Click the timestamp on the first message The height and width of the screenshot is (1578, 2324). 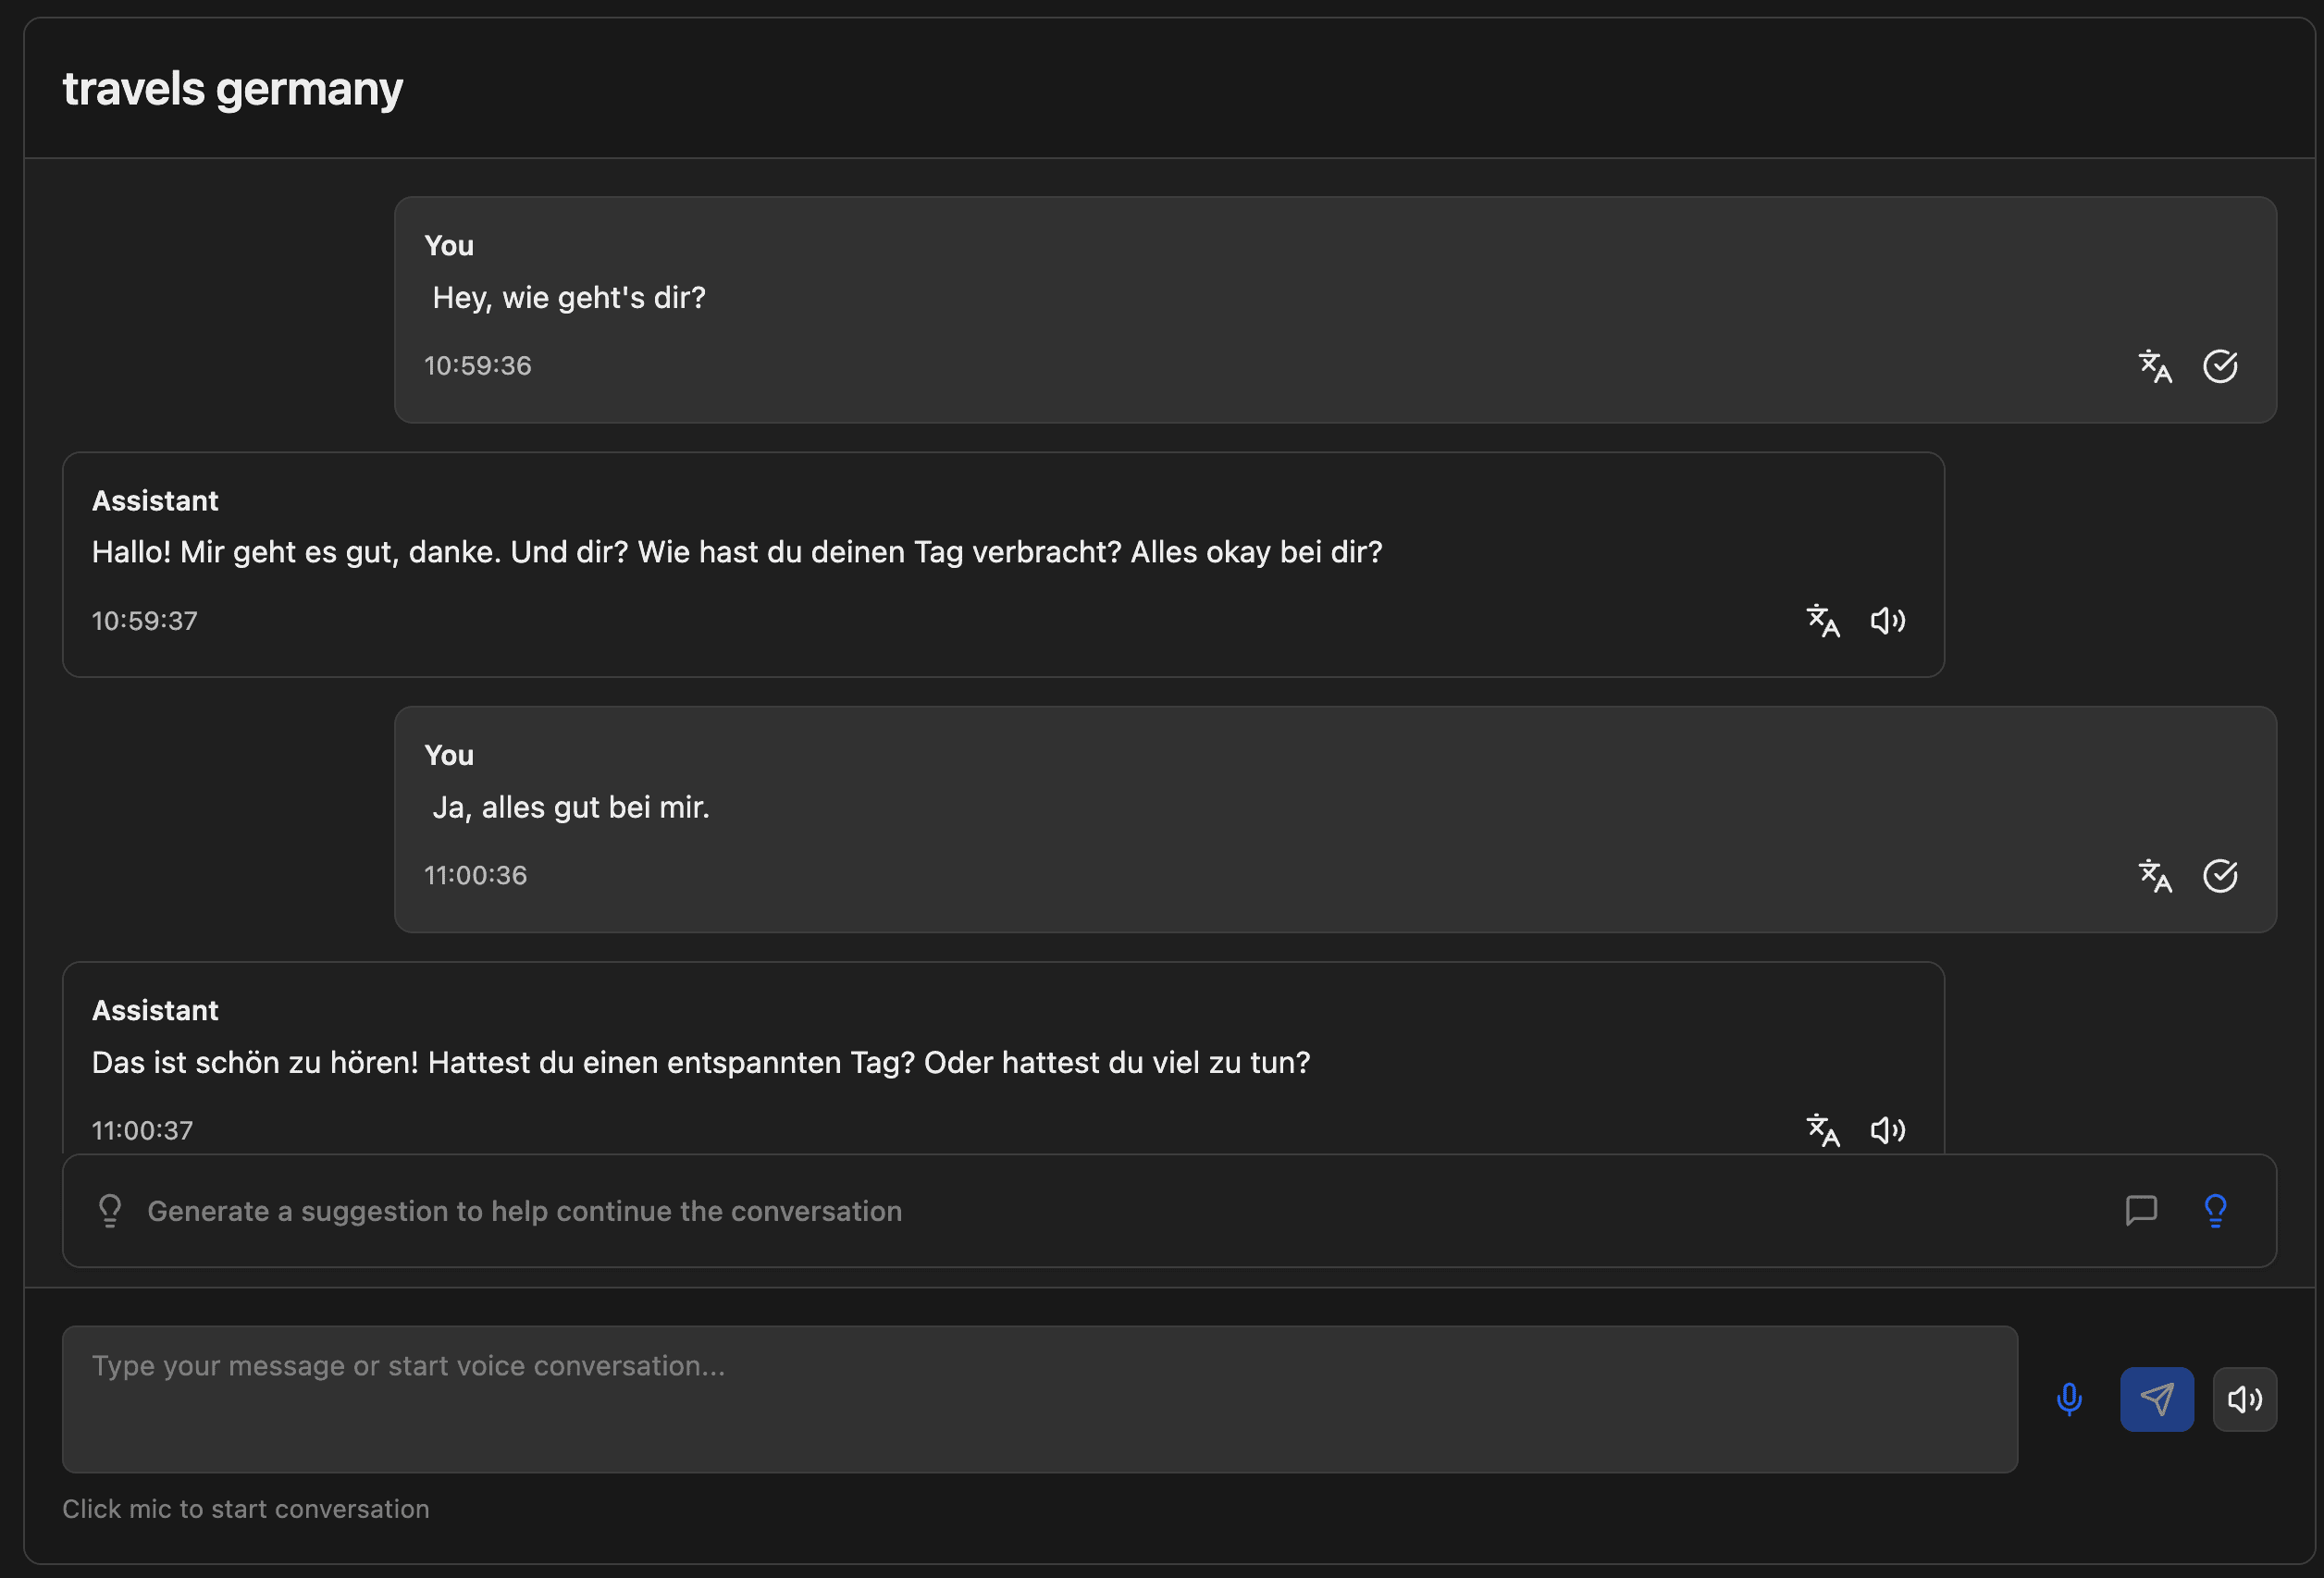point(477,365)
